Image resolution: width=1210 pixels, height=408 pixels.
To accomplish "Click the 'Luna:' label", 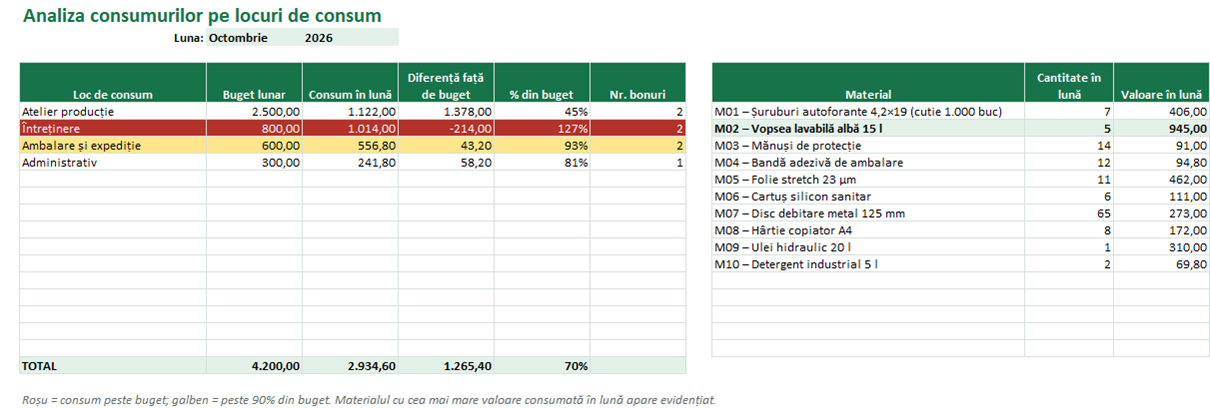I will (x=188, y=38).
